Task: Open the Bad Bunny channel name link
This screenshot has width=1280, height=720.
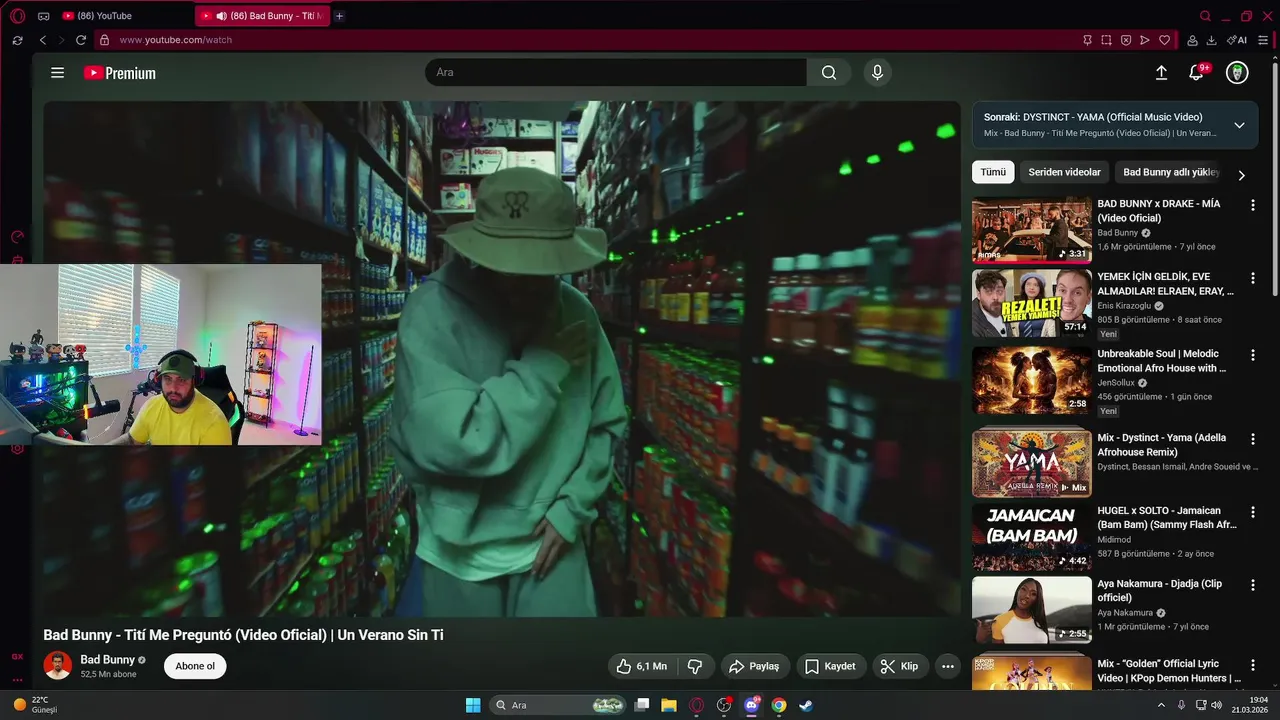Action: pos(107,660)
